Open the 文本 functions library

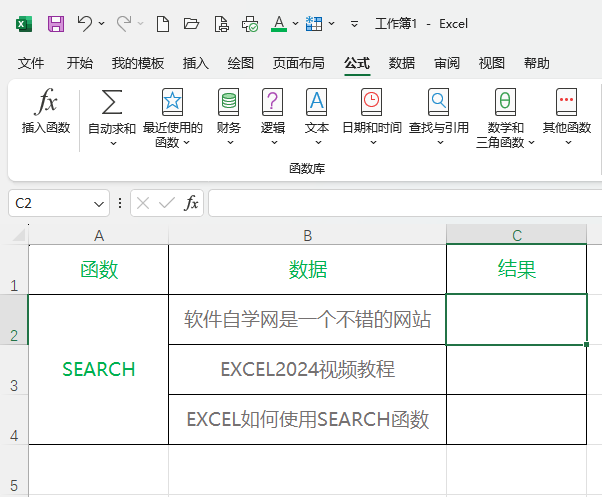coord(317,117)
